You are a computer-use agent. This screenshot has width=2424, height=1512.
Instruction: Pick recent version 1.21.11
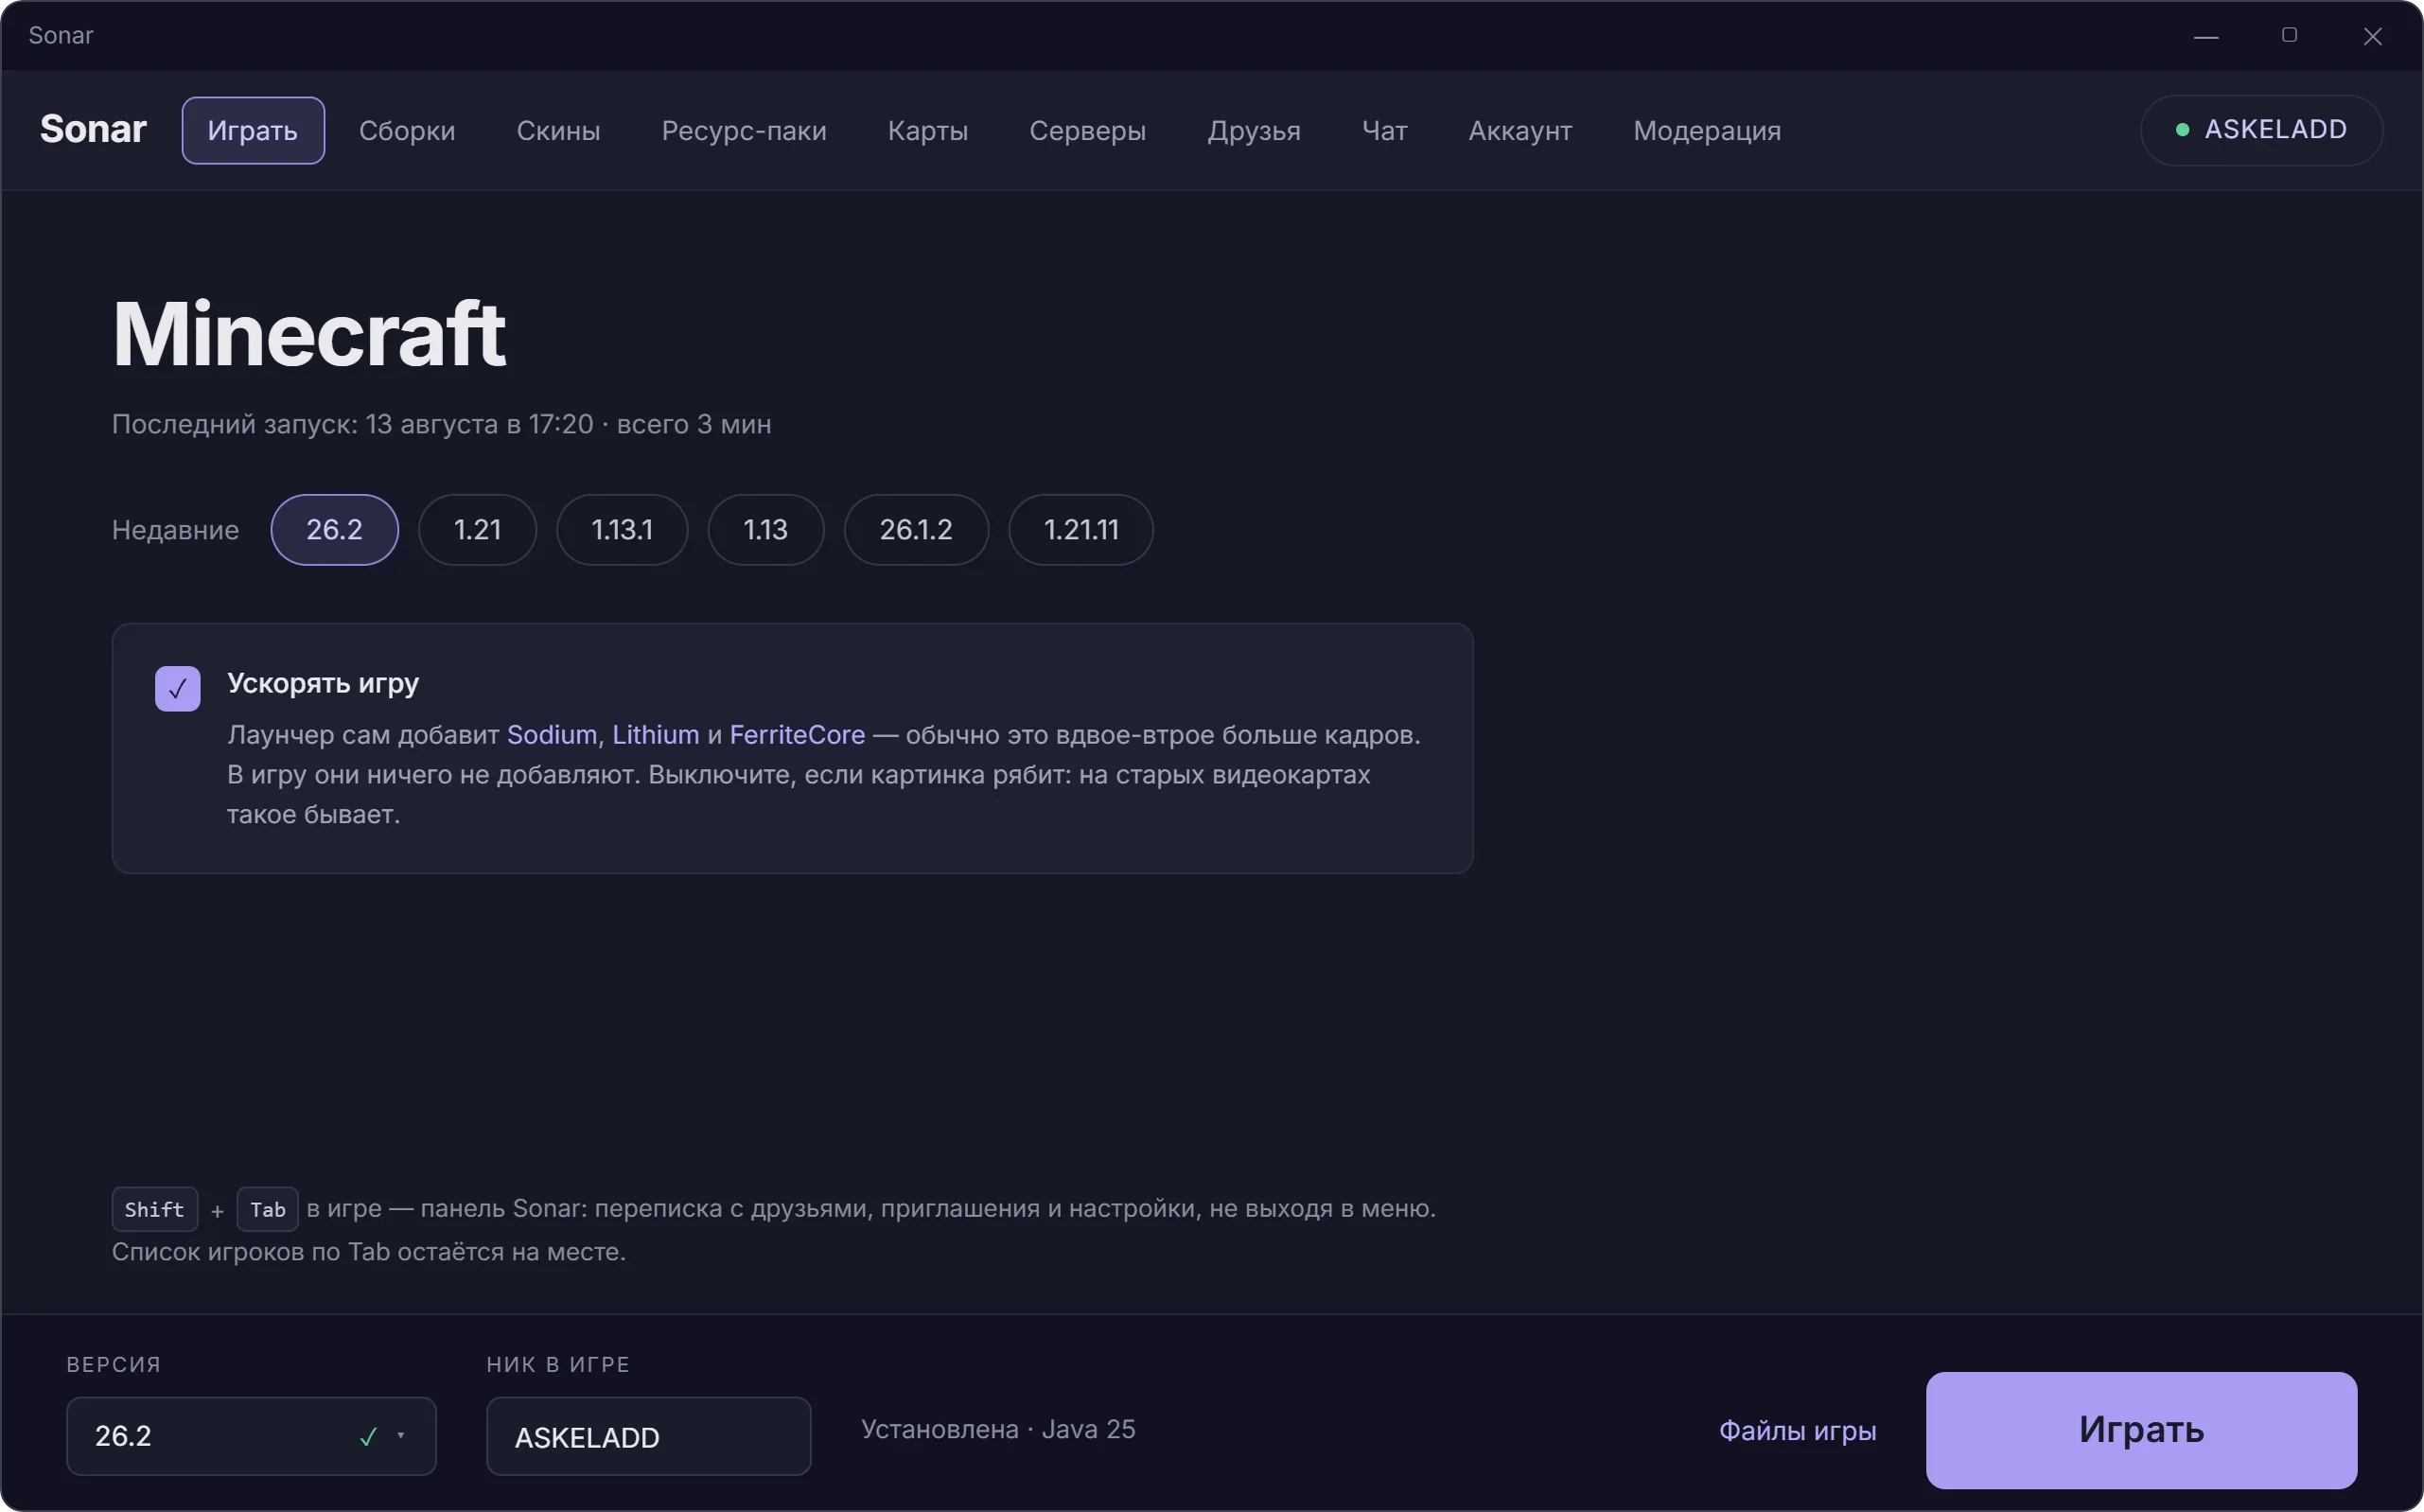[1081, 529]
